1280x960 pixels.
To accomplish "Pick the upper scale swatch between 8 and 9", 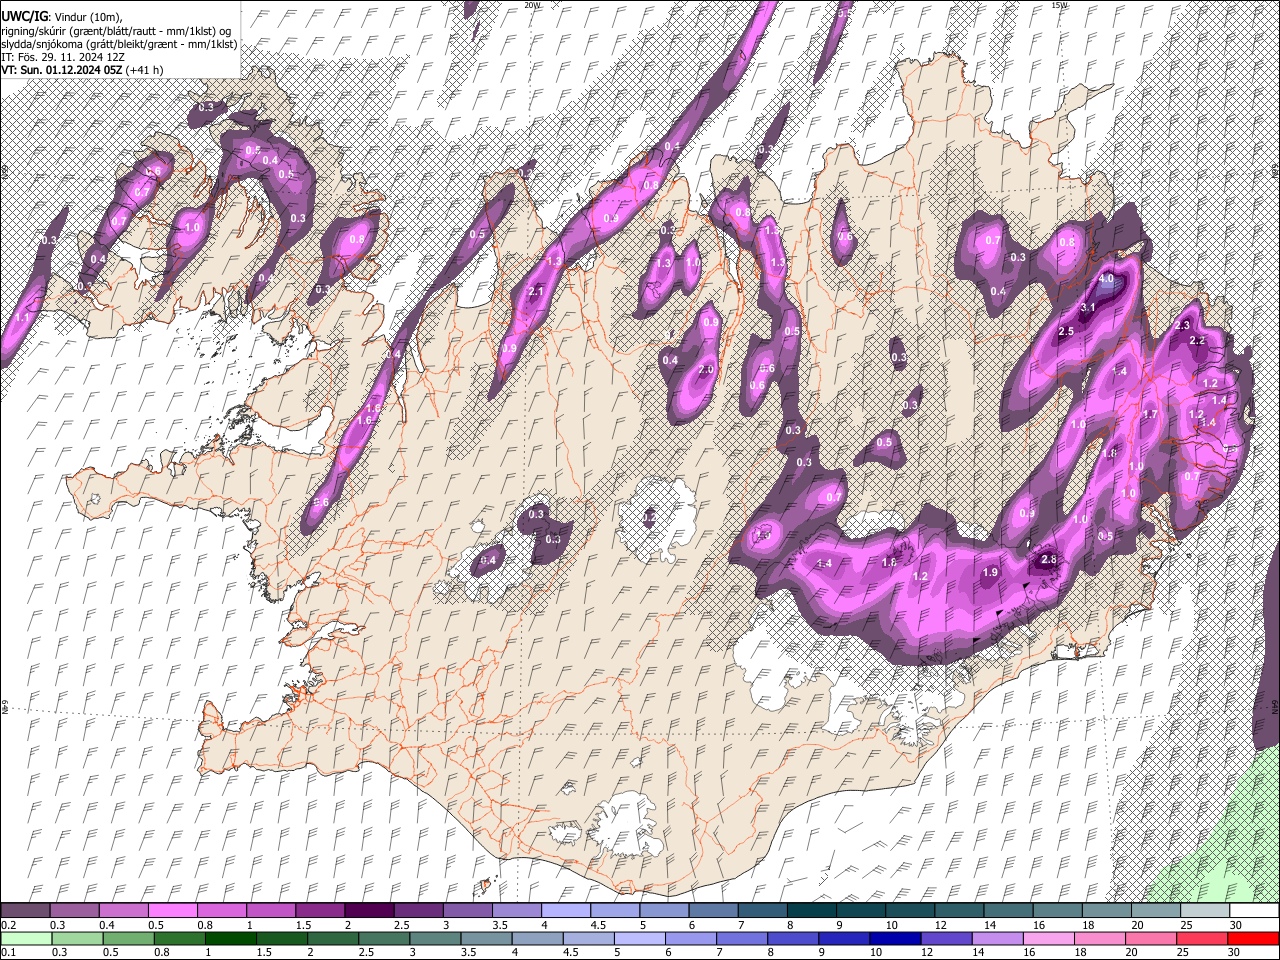I will [810, 911].
